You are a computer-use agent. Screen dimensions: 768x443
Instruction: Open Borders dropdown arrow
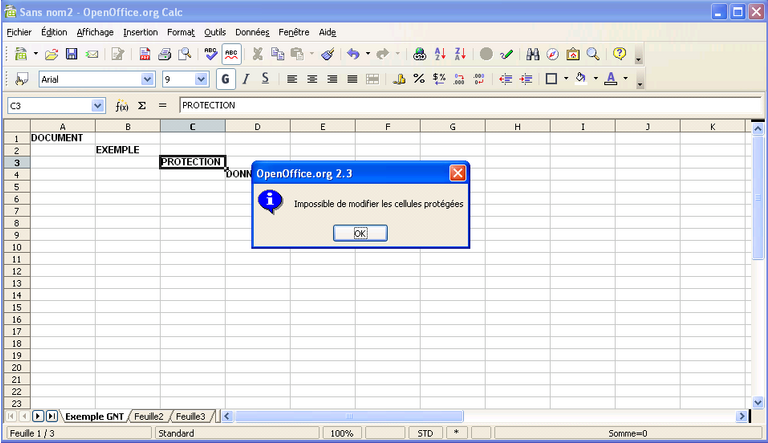click(x=566, y=78)
